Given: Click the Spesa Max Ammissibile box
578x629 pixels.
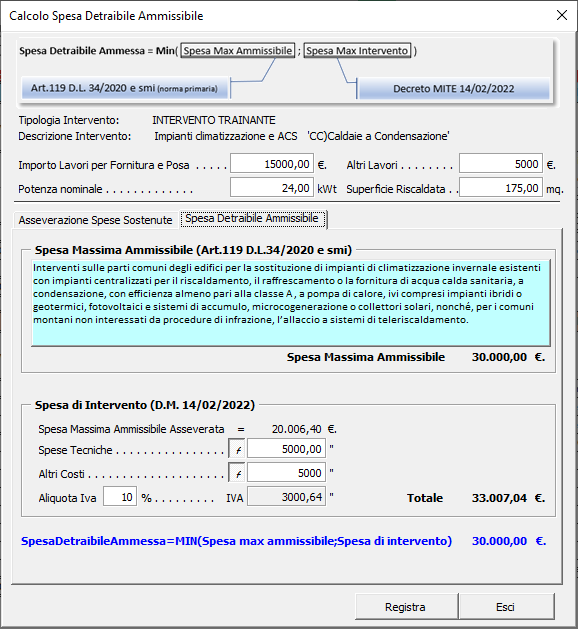Looking at the screenshot, I should tap(238, 51).
